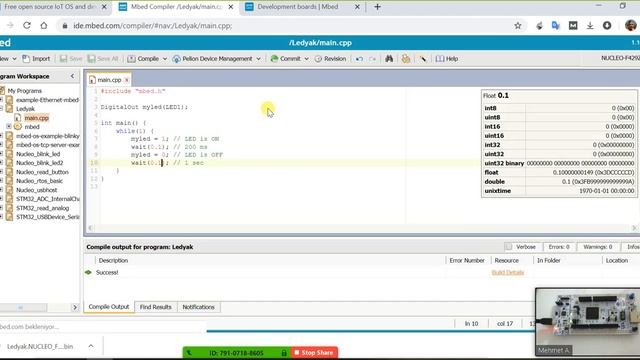Click the workspace scroll right arrow

pos(75,307)
